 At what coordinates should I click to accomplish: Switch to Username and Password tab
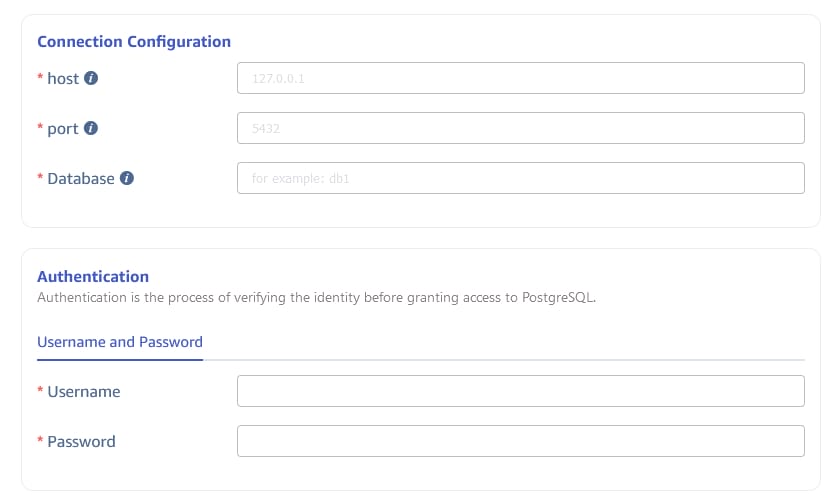pyautogui.click(x=120, y=342)
